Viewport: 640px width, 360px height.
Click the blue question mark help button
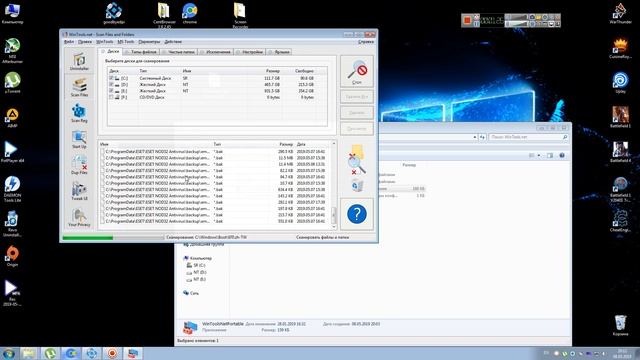click(x=357, y=214)
